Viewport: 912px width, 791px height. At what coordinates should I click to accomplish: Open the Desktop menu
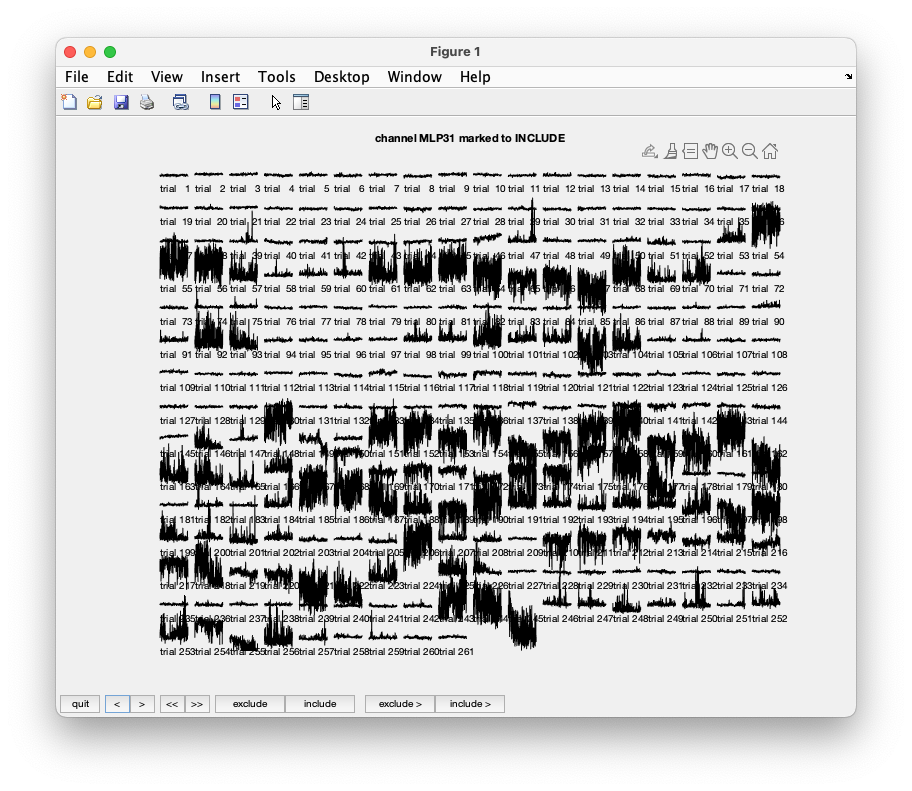(342, 76)
